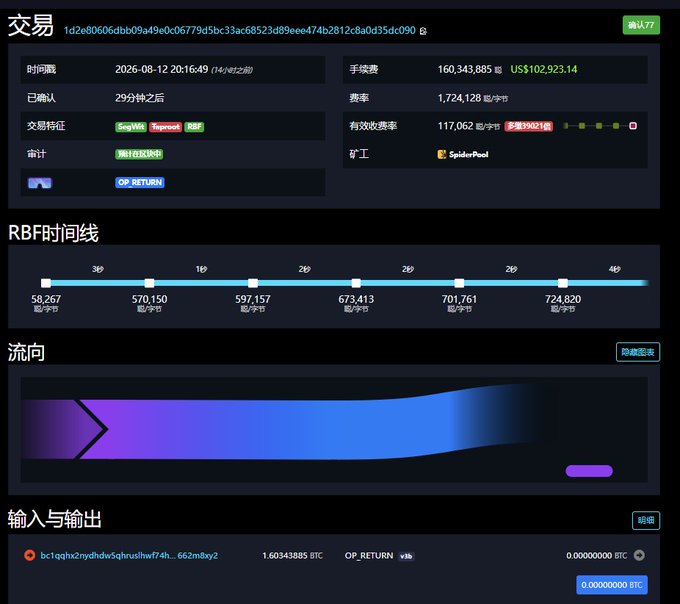
Task: Click the fee amount 160,343,885
Action: 464,69
